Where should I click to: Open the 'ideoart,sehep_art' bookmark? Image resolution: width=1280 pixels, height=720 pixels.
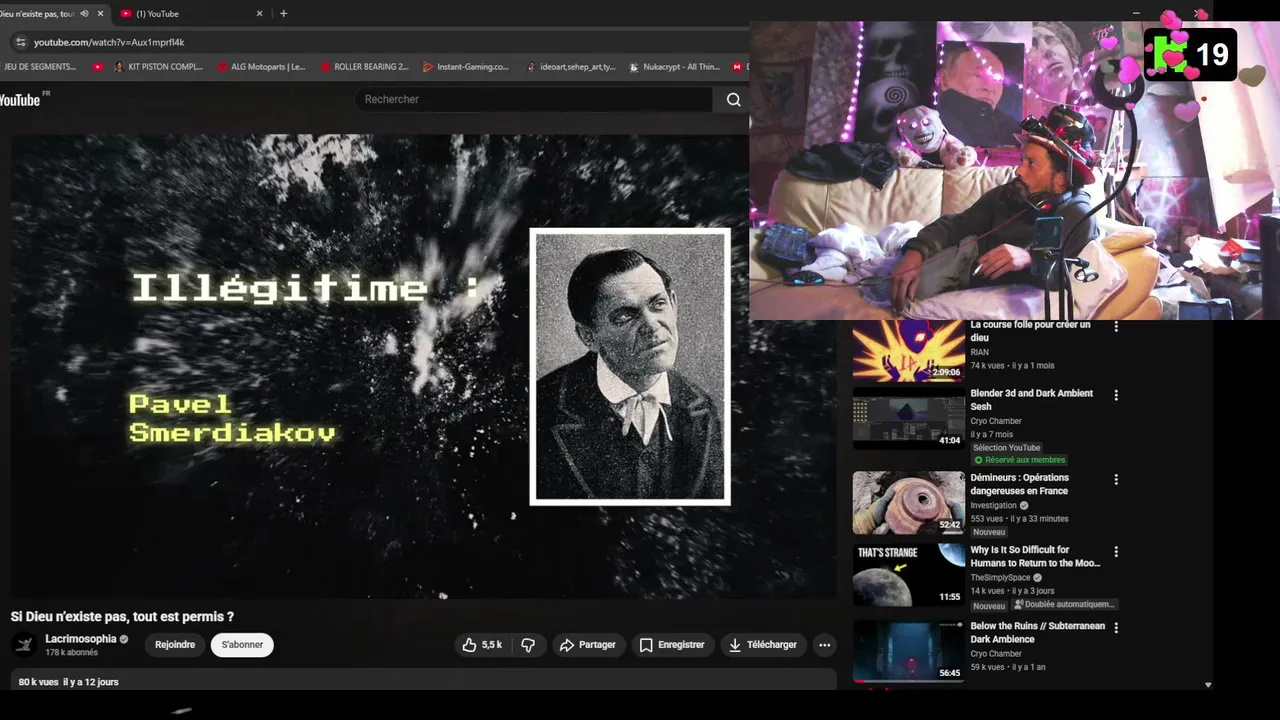570,67
